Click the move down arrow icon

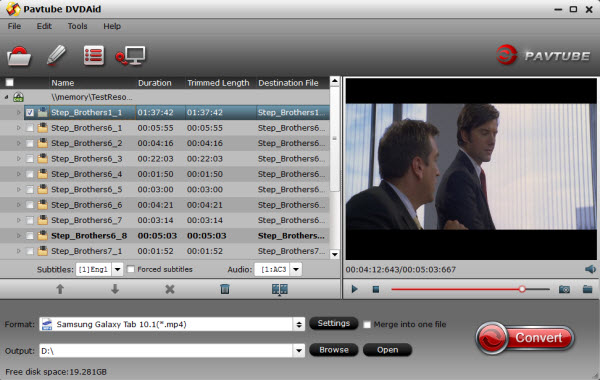[115, 289]
